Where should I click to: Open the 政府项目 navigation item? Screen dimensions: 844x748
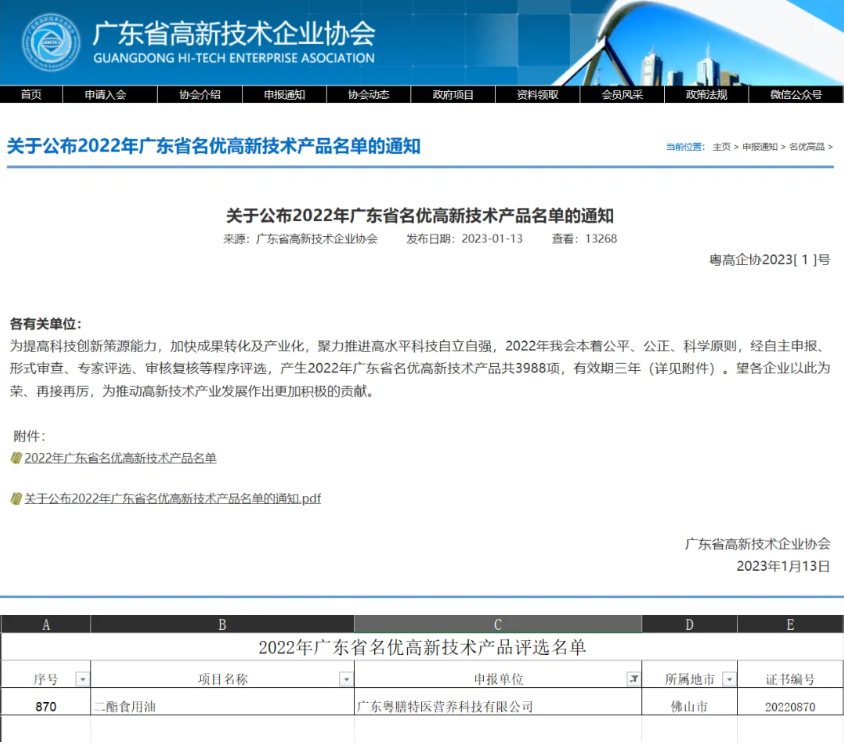[x=453, y=95]
